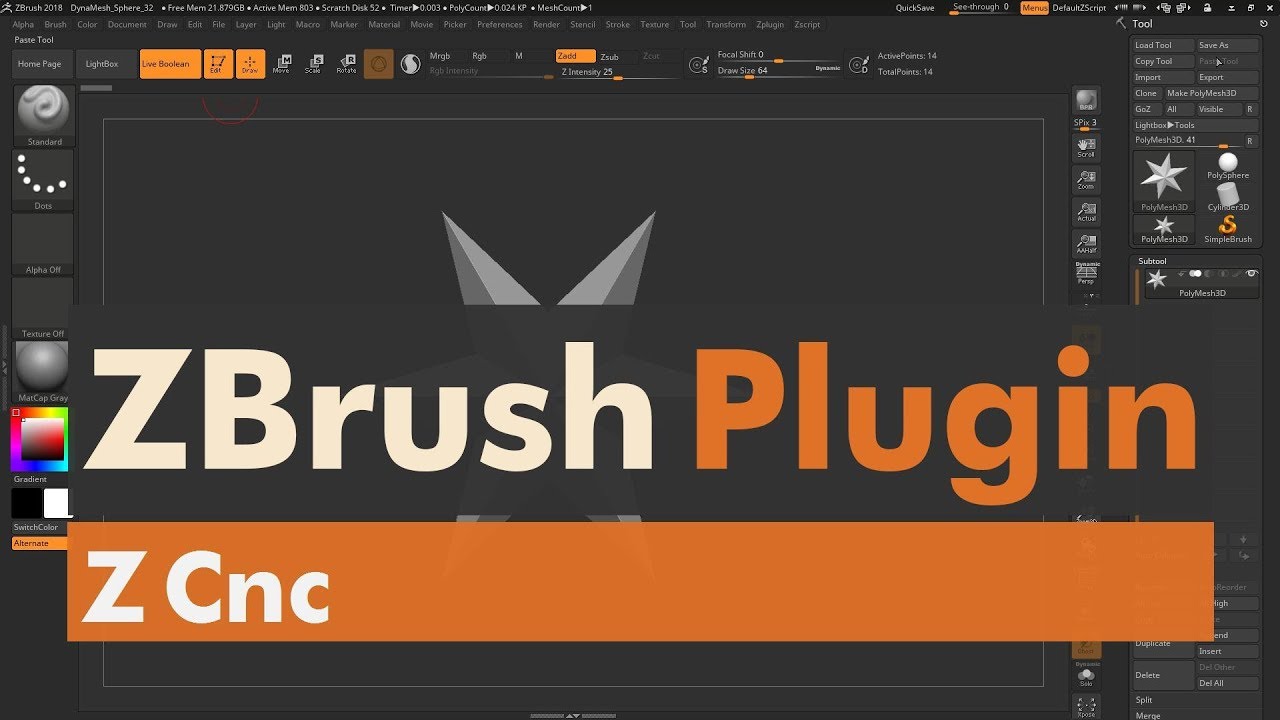Collapse the Tool palette header
Screen dimensions: 1280x720
(x=1143, y=23)
